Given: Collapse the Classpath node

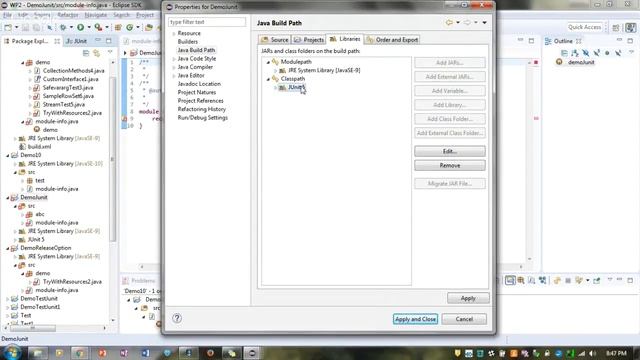Looking at the screenshot, I should point(268,79).
